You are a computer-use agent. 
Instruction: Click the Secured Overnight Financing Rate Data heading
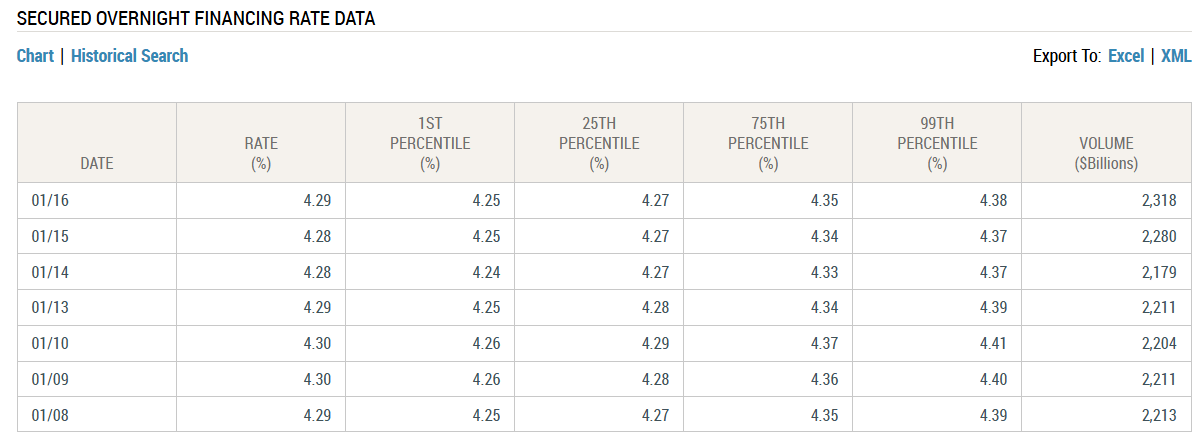(x=196, y=18)
